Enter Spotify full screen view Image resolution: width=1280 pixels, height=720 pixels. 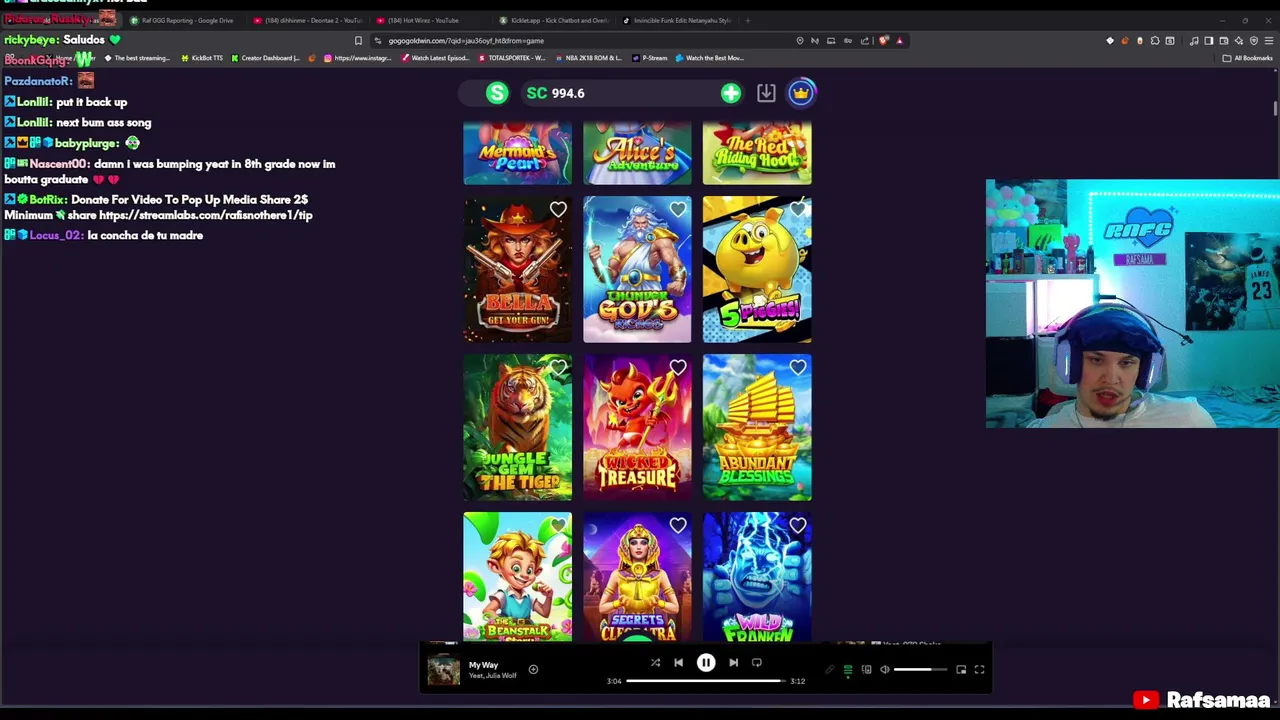[x=980, y=670]
